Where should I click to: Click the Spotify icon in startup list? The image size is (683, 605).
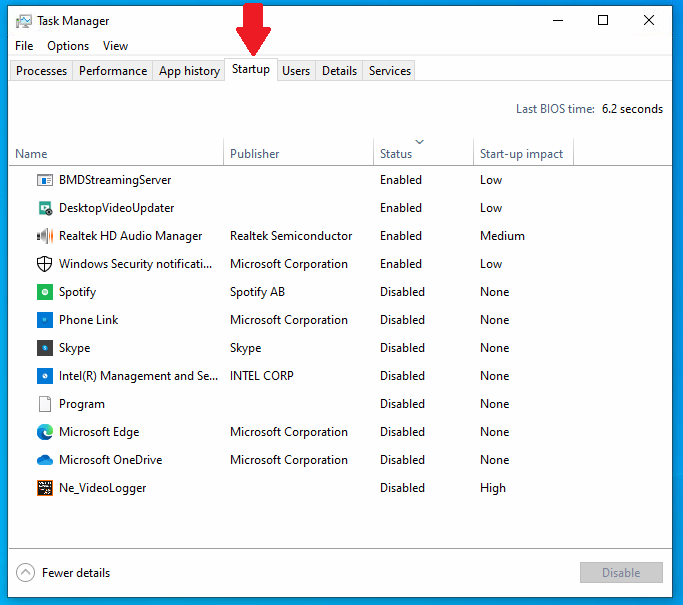[x=44, y=292]
